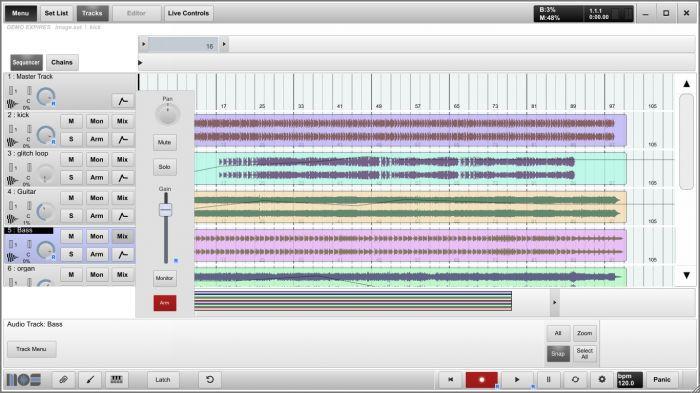The width and height of the screenshot is (700, 393).
Task: Select the Sequencer tab
Action: pyautogui.click(x=26, y=63)
